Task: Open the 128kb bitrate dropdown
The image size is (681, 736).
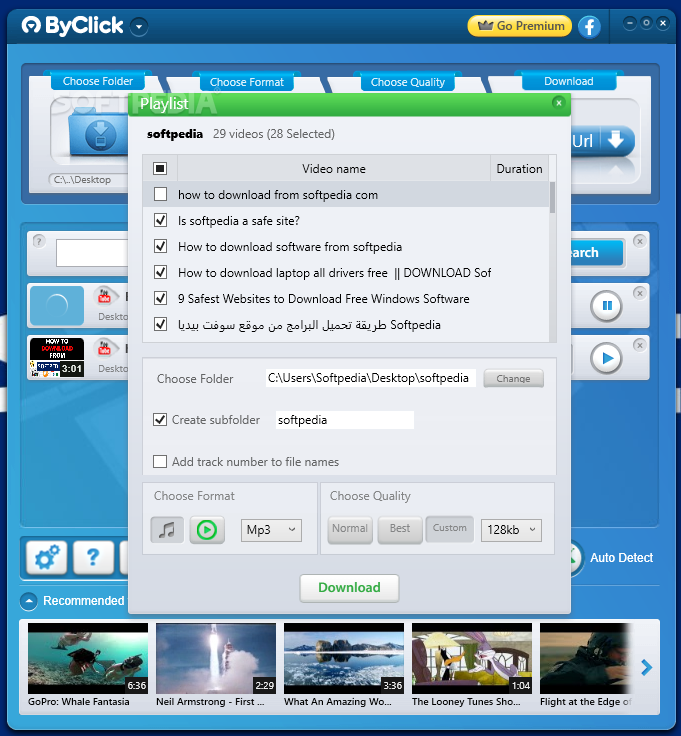Action: tap(511, 530)
